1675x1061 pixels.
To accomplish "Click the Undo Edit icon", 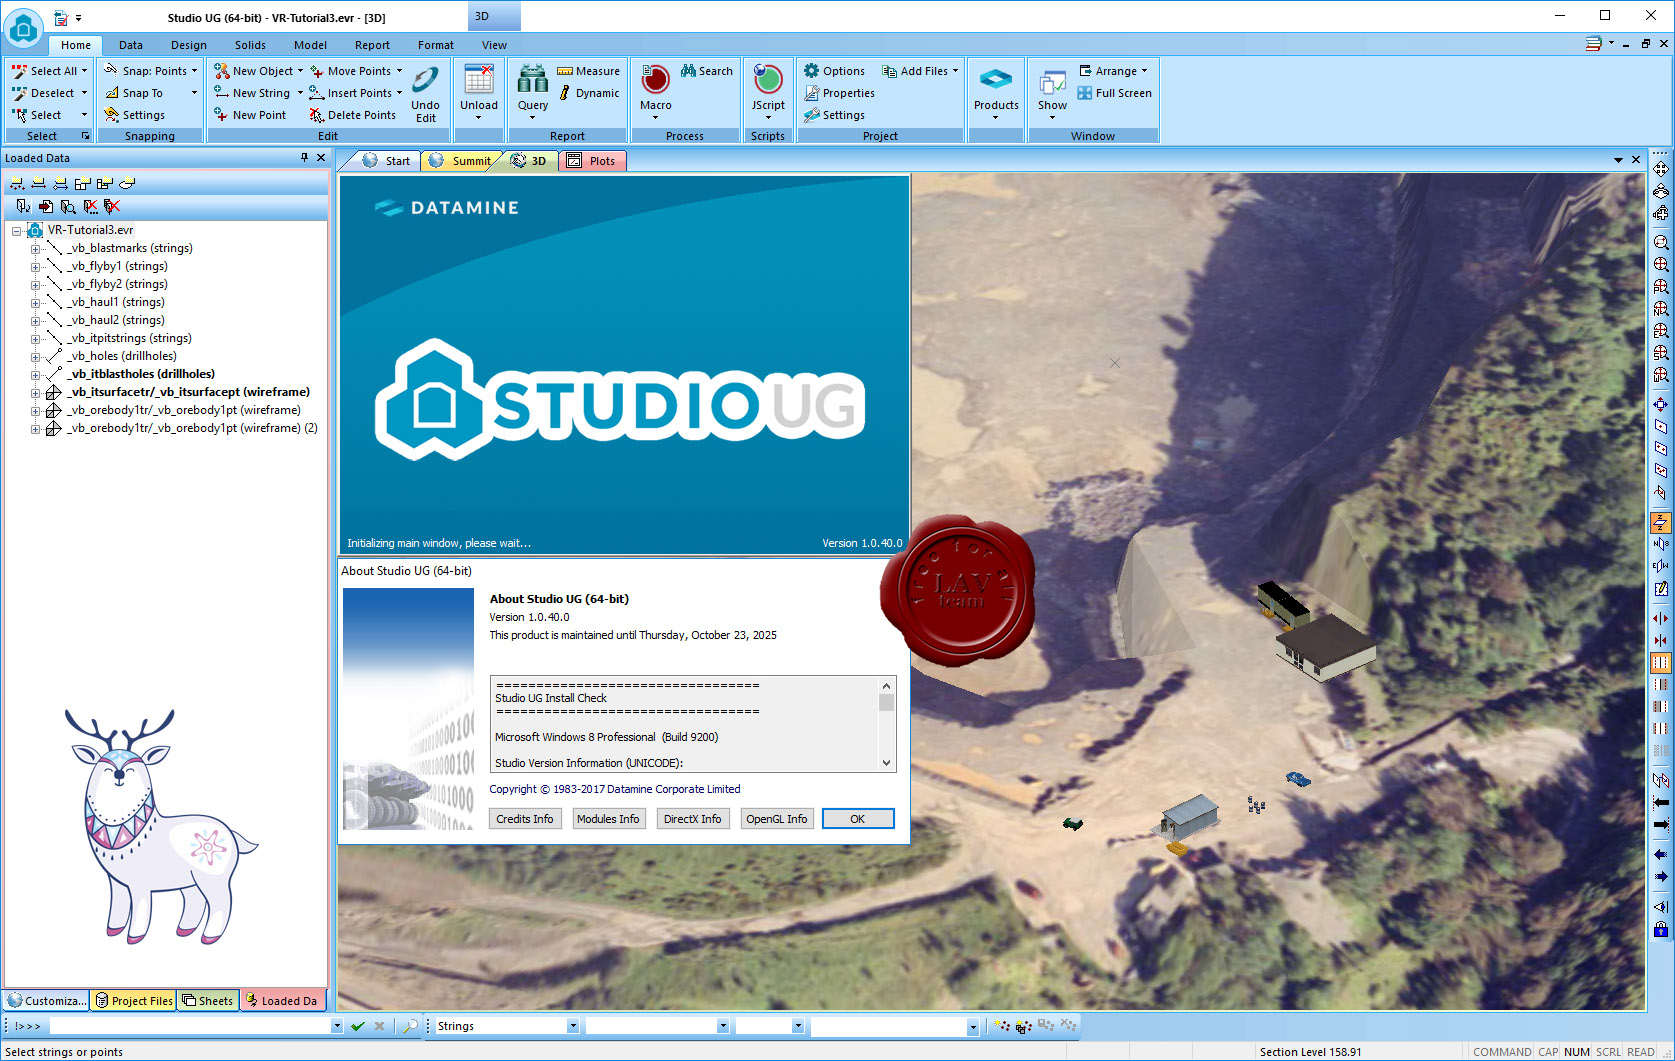I will [425, 81].
